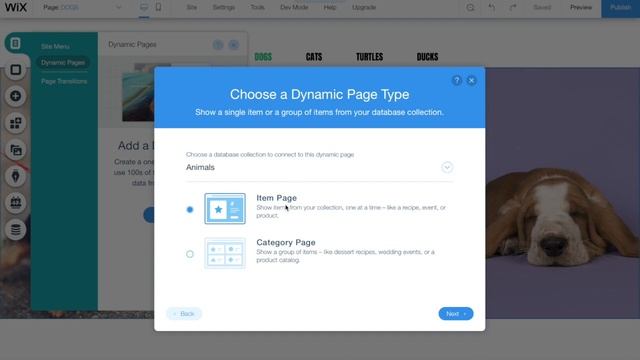Click the DUCKS navigation menu item
Viewport: 640px width, 360px height.
pyautogui.click(x=427, y=57)
